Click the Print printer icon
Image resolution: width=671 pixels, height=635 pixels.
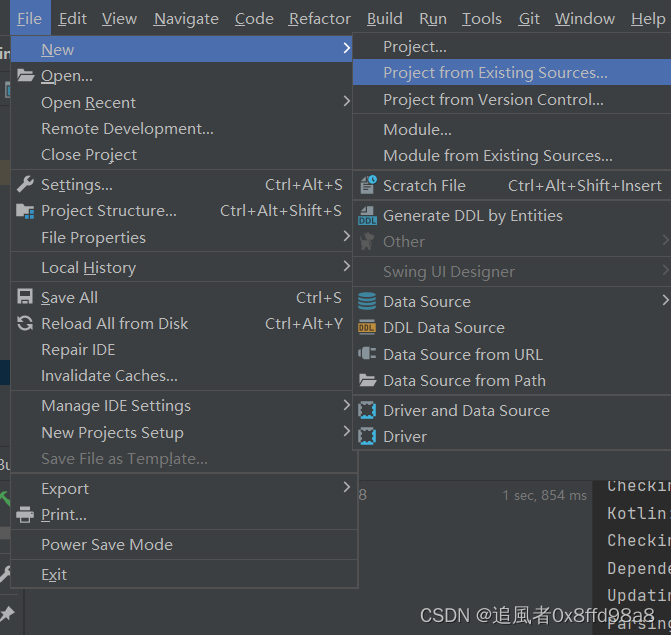tap(25, 515)
